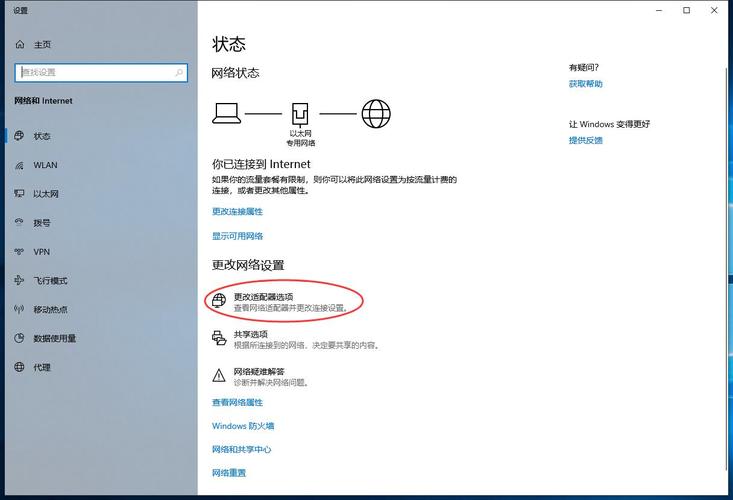
Task: Click the 数据使用量 pie chart icon
Action: [19, 338]
